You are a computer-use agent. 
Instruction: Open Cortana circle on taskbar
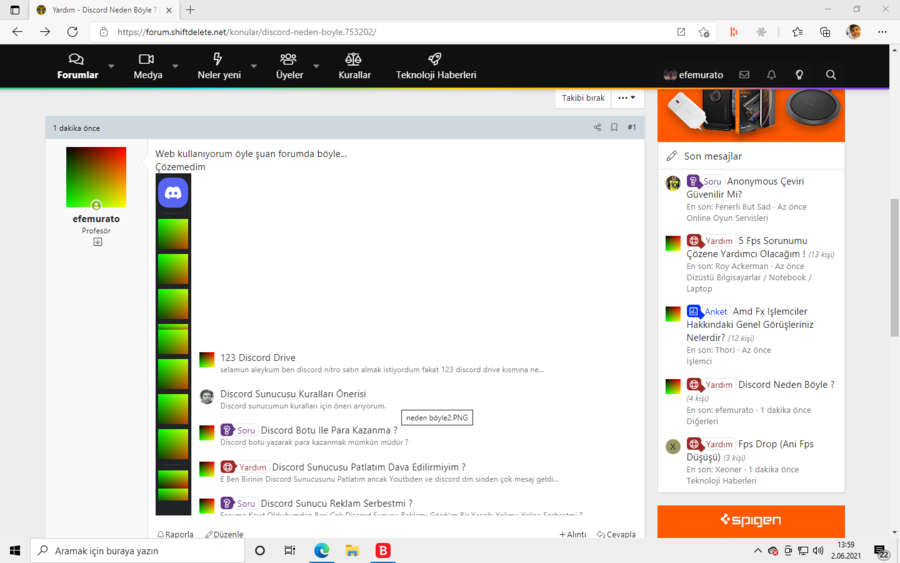[x=259, y=550]
